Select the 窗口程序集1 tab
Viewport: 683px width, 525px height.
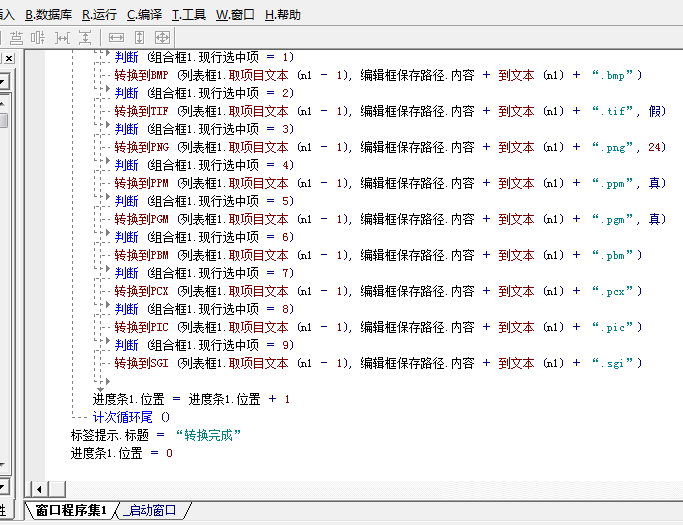(70, 511)
